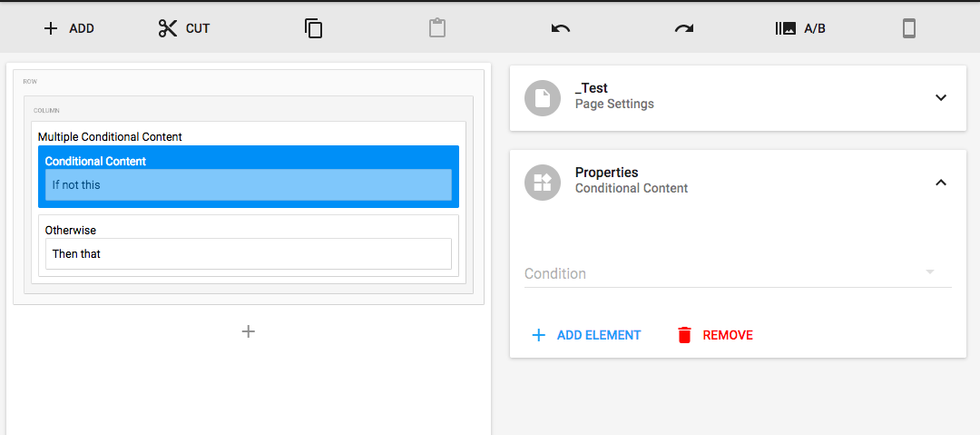Image resolution: width=980 pixels, height=435 pixels.
Task: Collapse the Properties panel chevron
Action: pos(940,182)
